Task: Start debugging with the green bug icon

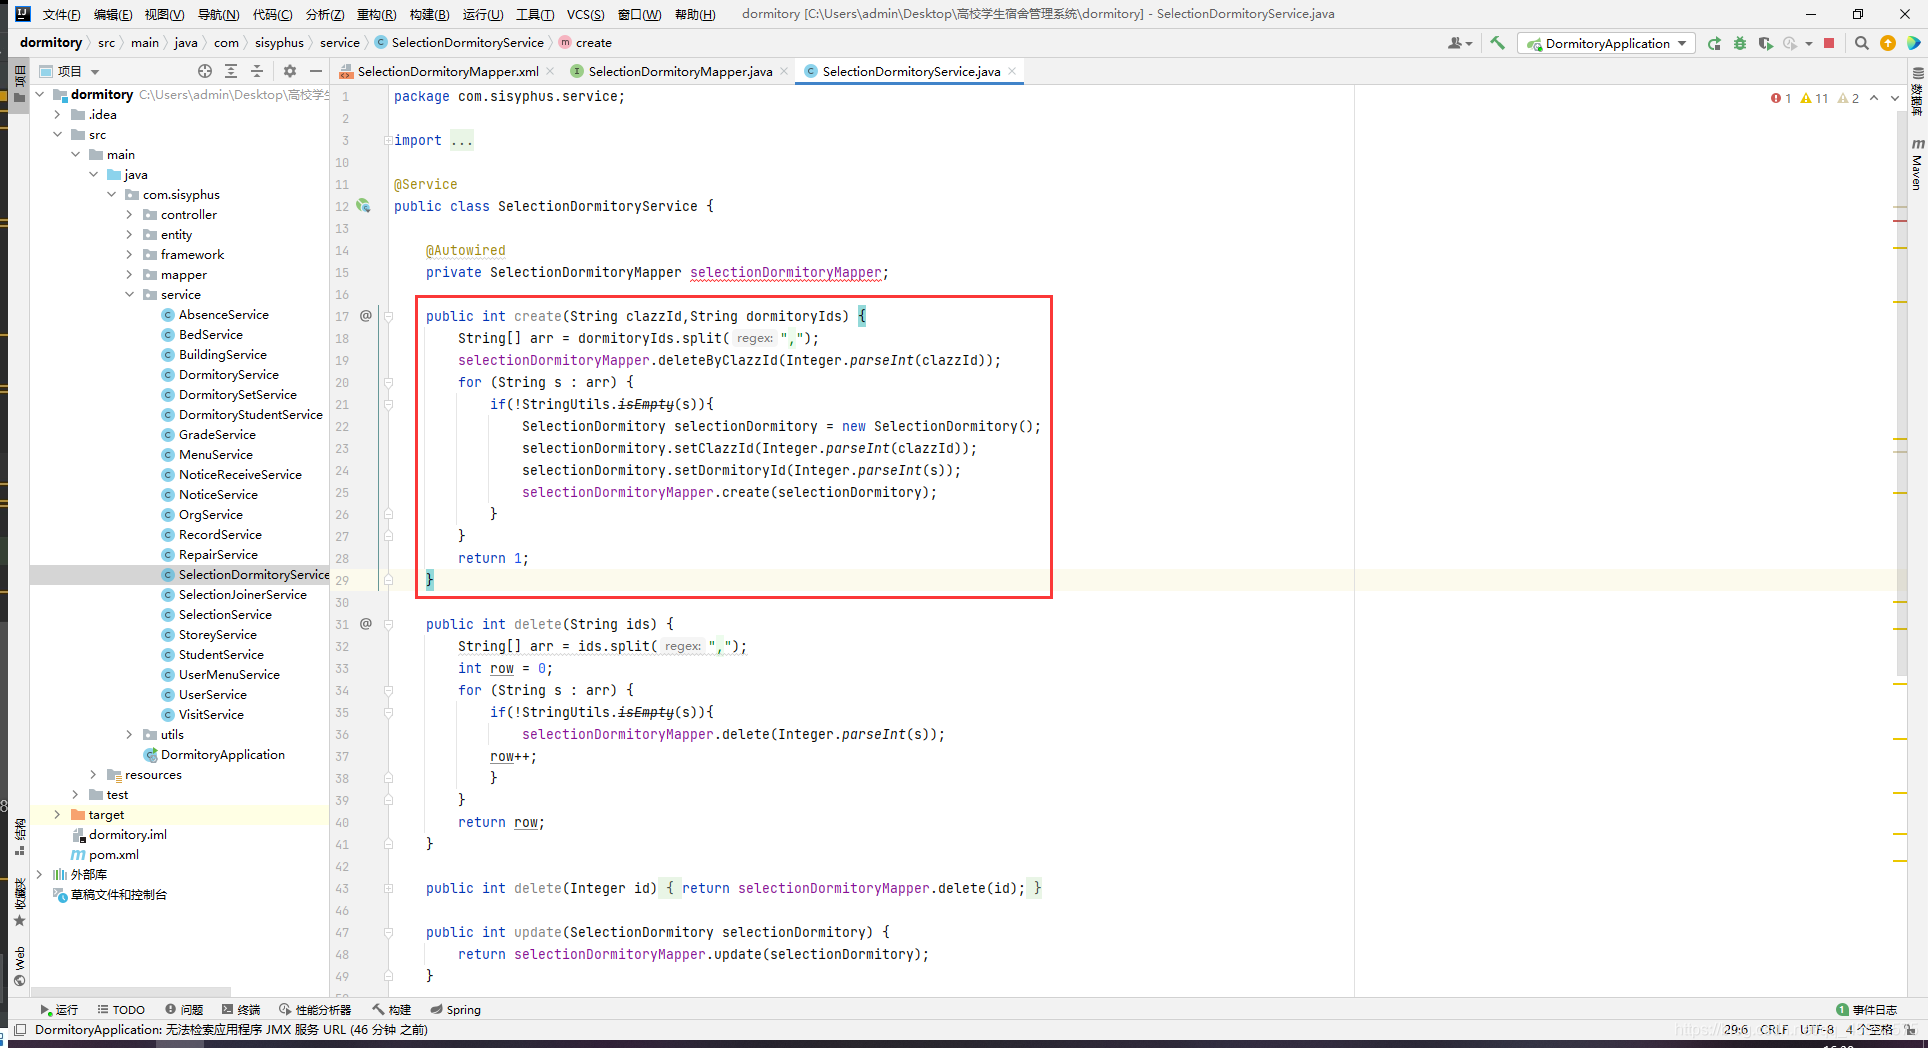Action: pyautogui.click(x=1740, y=43)
